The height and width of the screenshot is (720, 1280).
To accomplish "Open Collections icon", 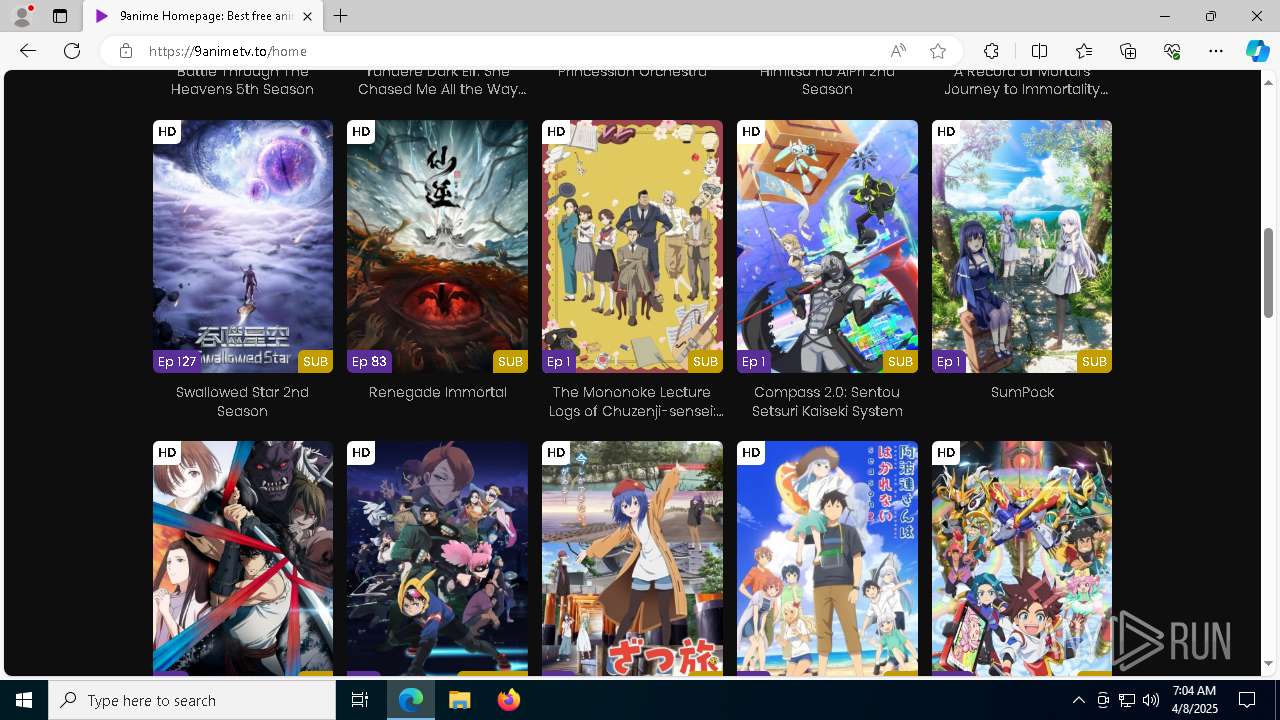I will tap(1128, 51).
